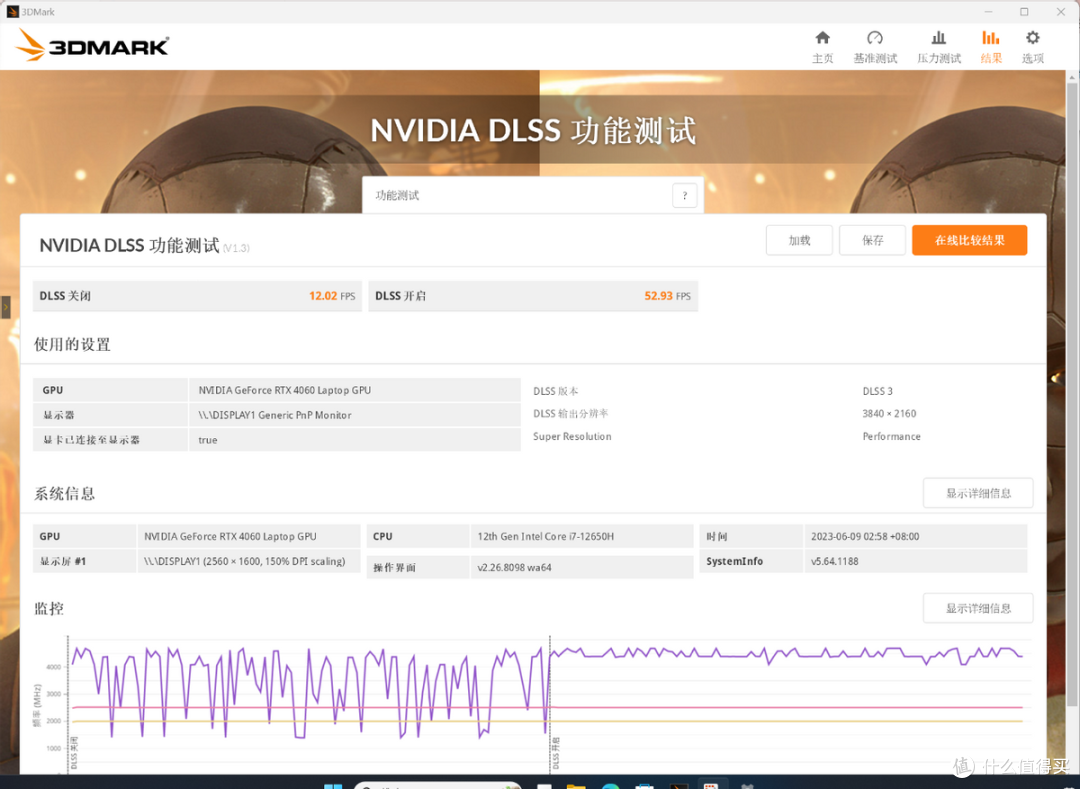This screenshot has height=789, width=1080.
Task: Click DISPLAY1 2560 × 1600 scaling text
Action: click(245, 561)
